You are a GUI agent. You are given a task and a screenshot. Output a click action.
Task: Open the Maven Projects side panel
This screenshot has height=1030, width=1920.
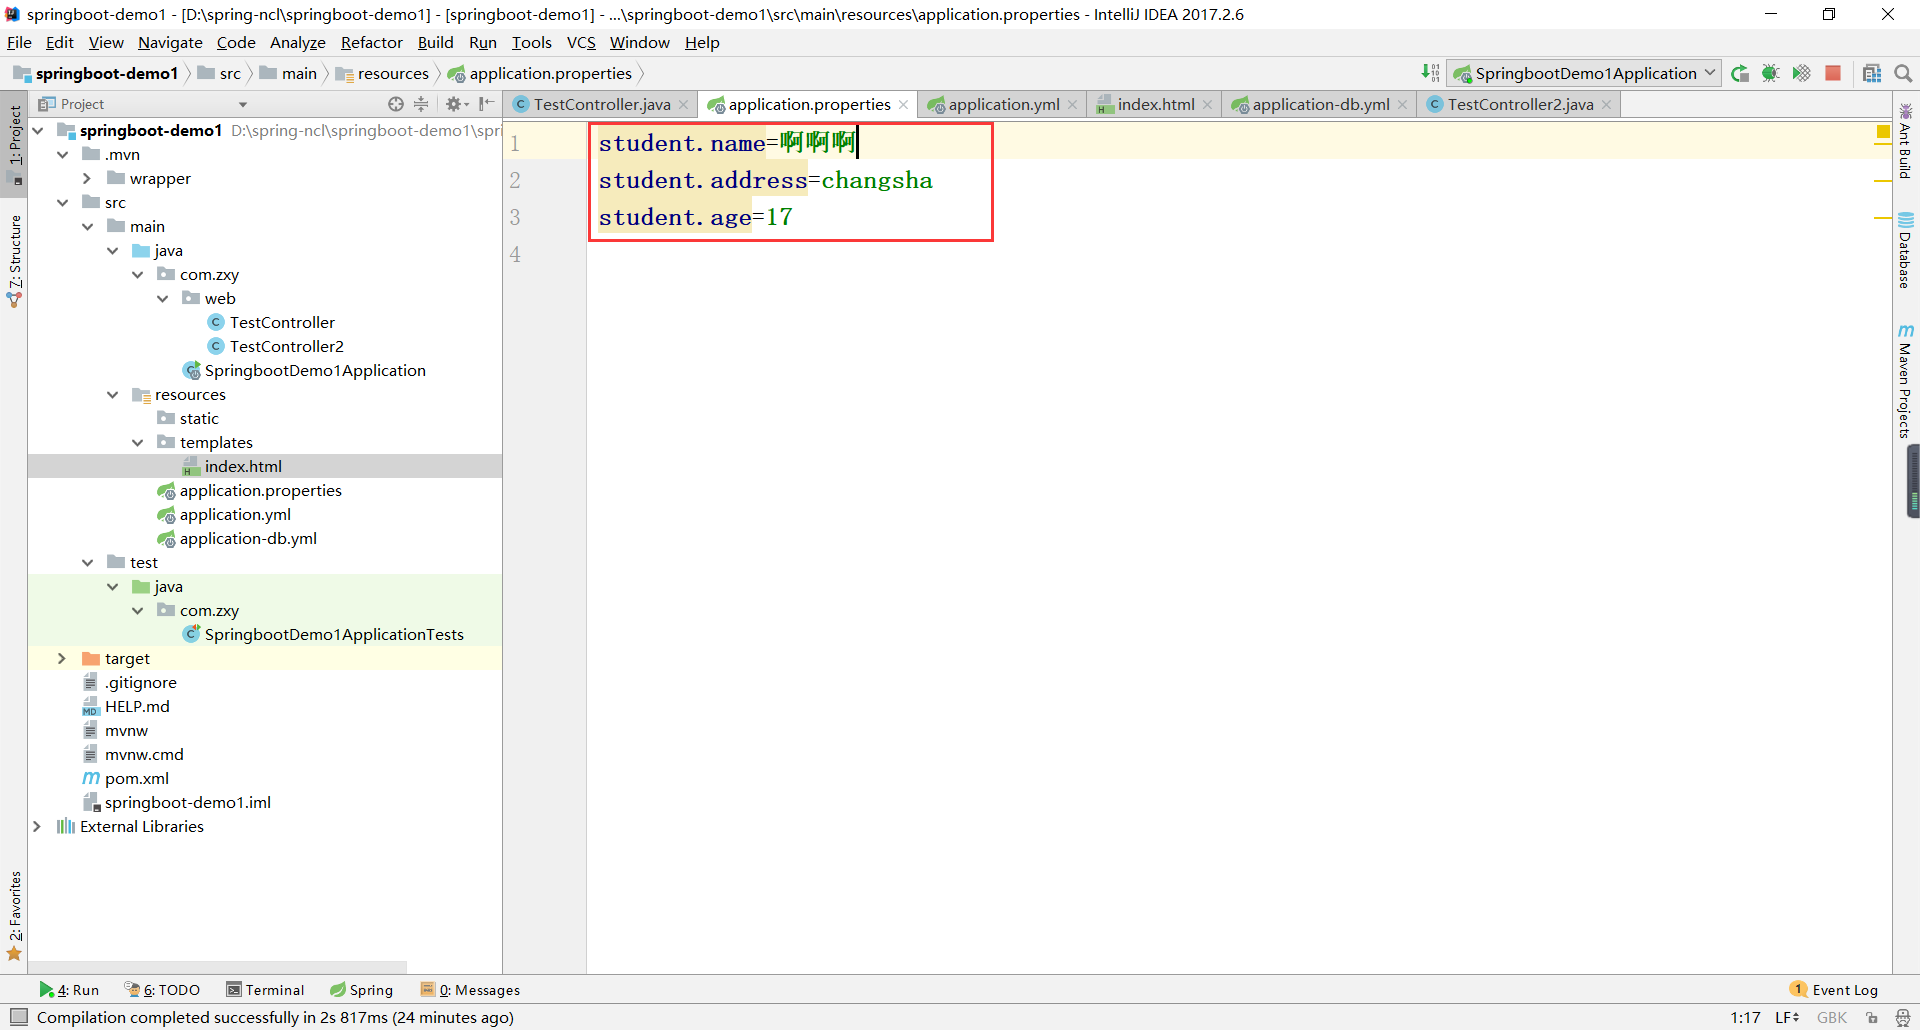click(1905, 381)
